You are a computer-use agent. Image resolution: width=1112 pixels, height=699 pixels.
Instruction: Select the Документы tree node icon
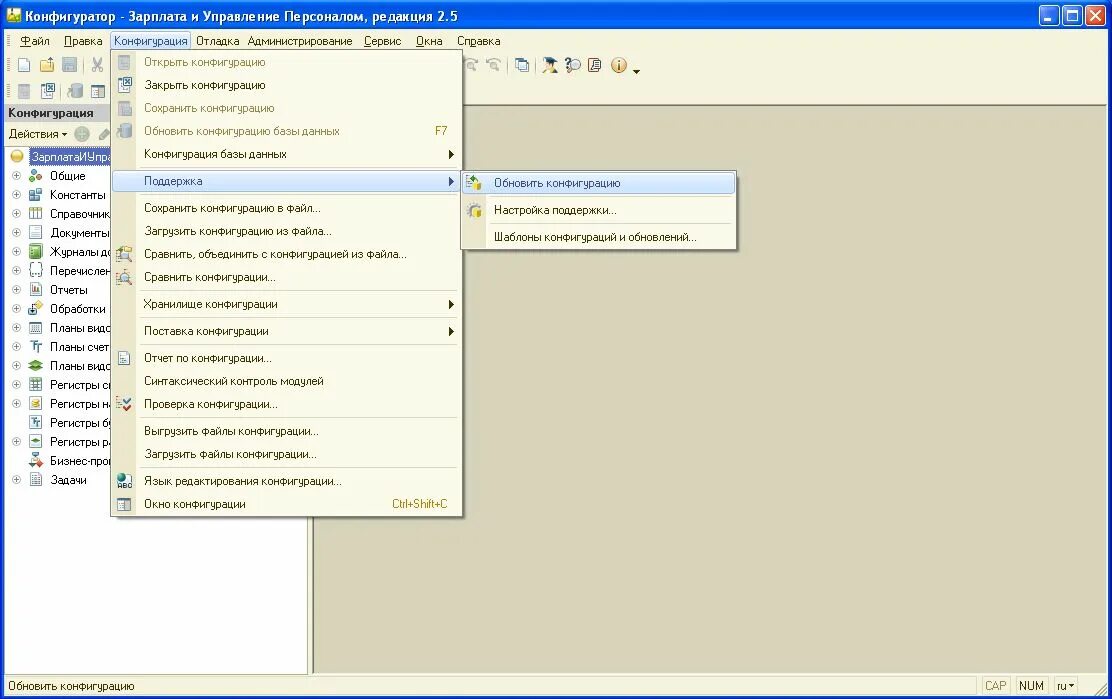pos(35,233)
